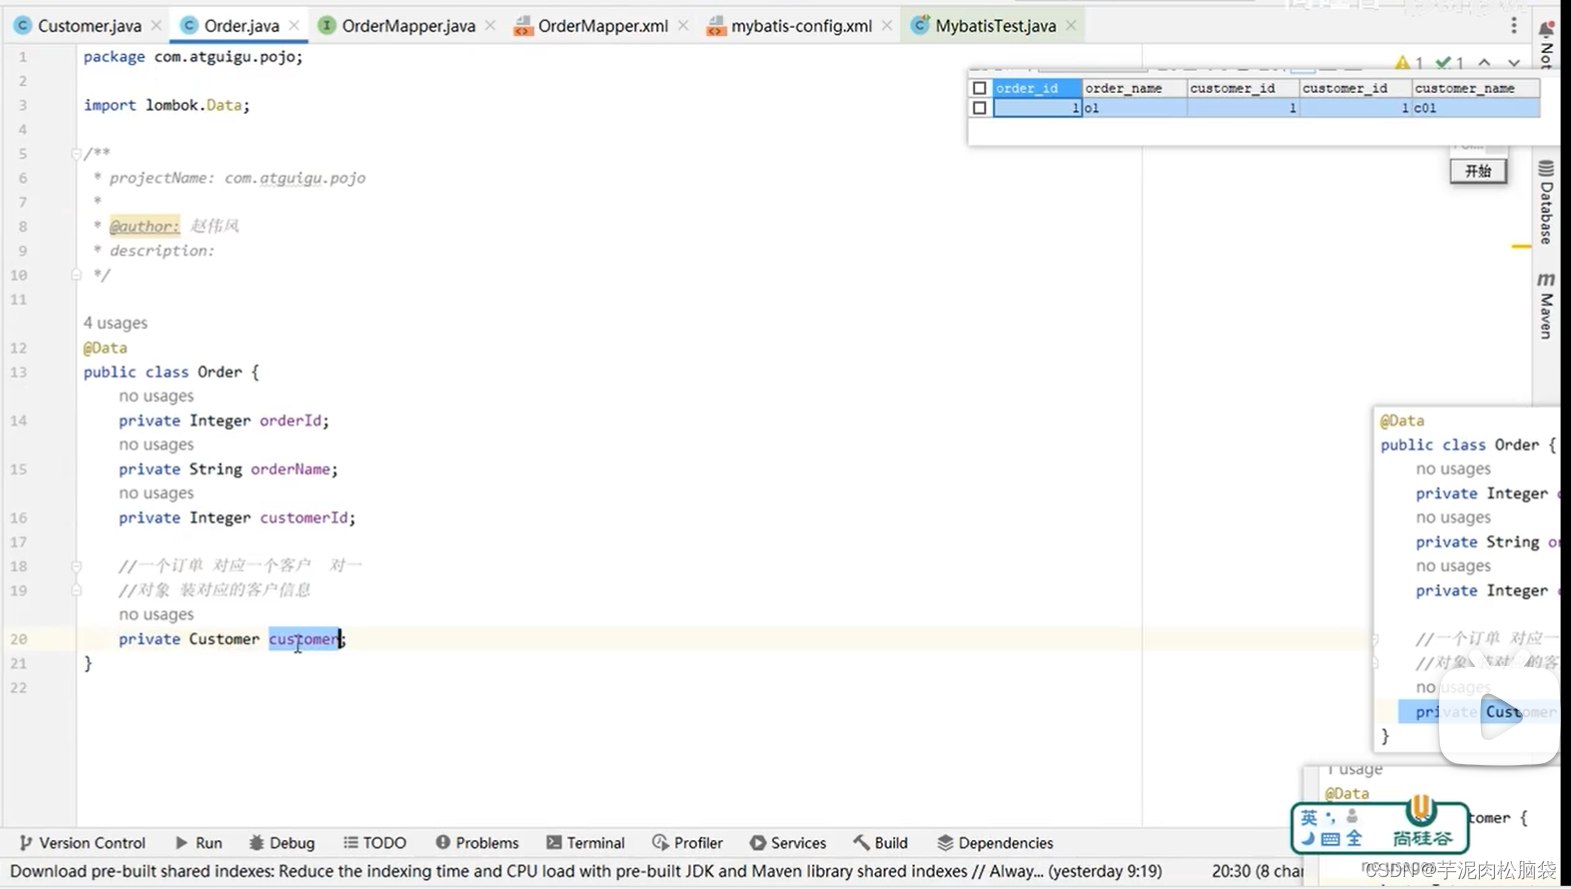1571x889 pixels.
Task: Click the green checkmark inspection indicator
Action: click(1449, 63)
